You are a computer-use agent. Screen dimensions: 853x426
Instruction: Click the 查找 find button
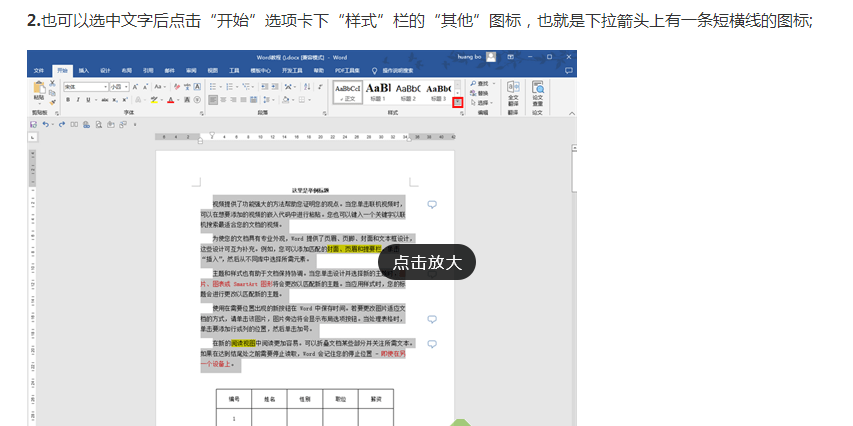pyautogui.click(x=482, y=84)
